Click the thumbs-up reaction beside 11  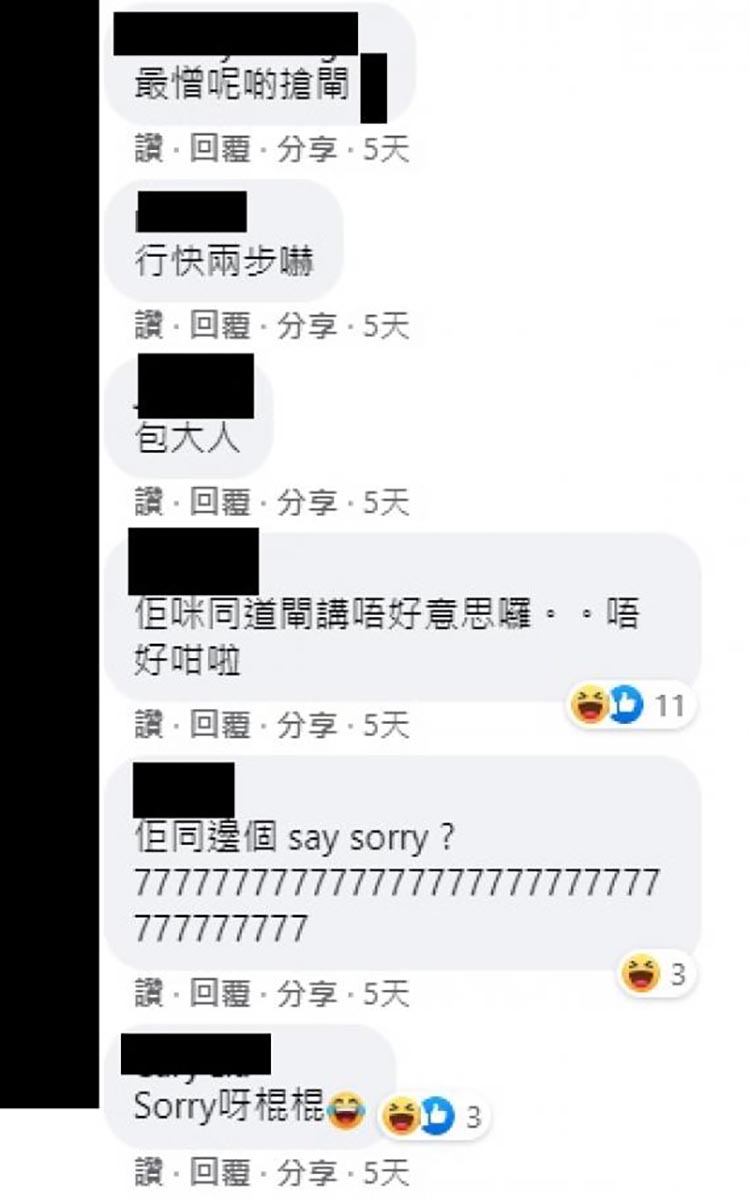click(x=624, y=706)
